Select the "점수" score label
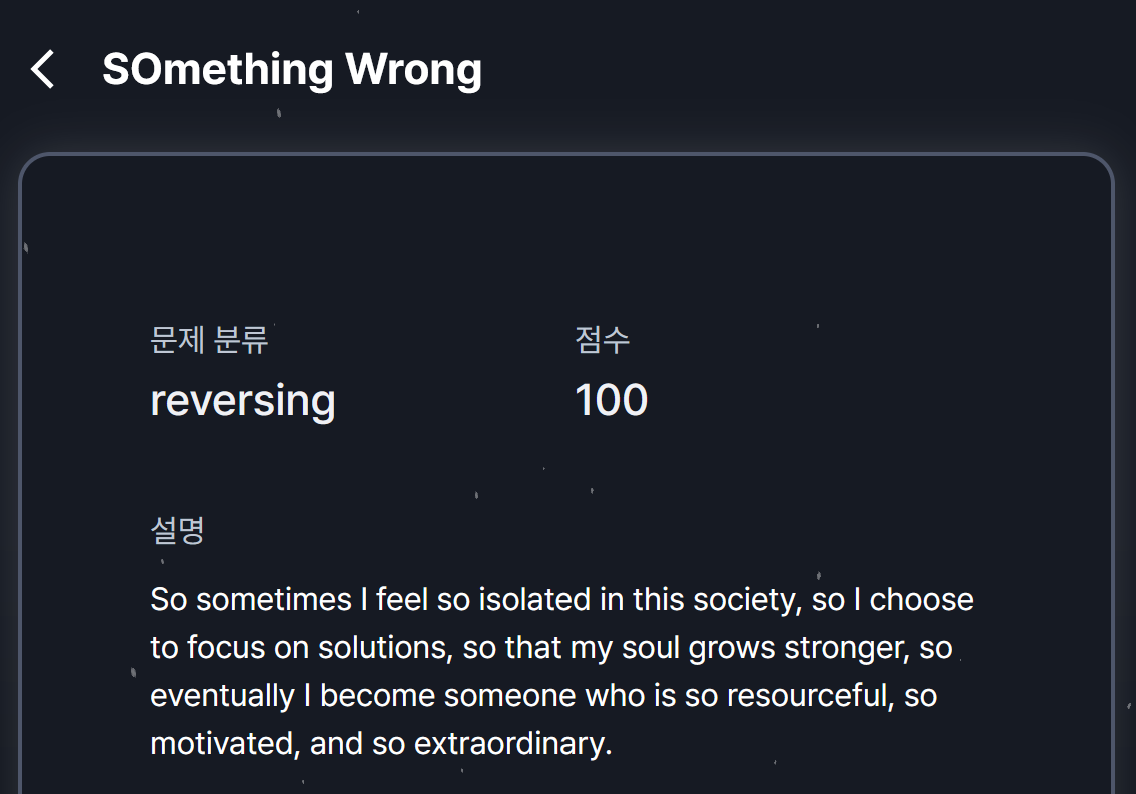The width and height of the screenshot is (1136, 794). 602,340
